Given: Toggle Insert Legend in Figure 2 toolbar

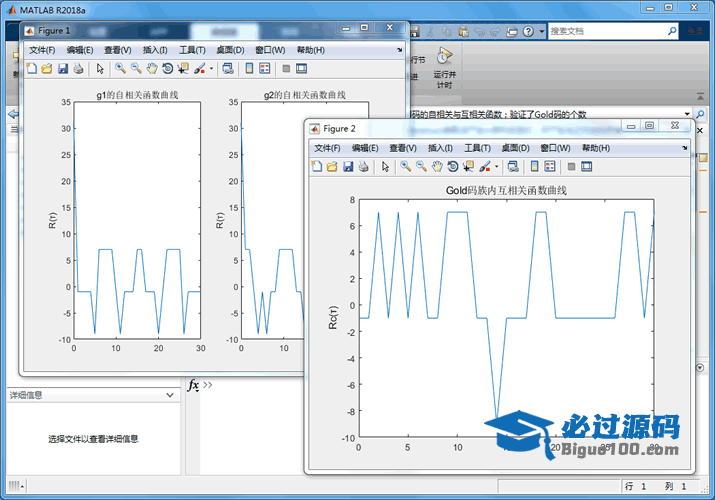Looking at the screenshot, I should tap(550, 167).
